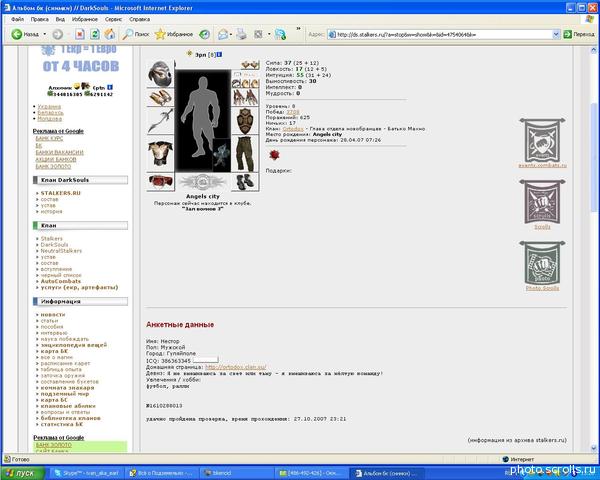
Task: Open the History toolbar icon
Action: click(205, 34)
